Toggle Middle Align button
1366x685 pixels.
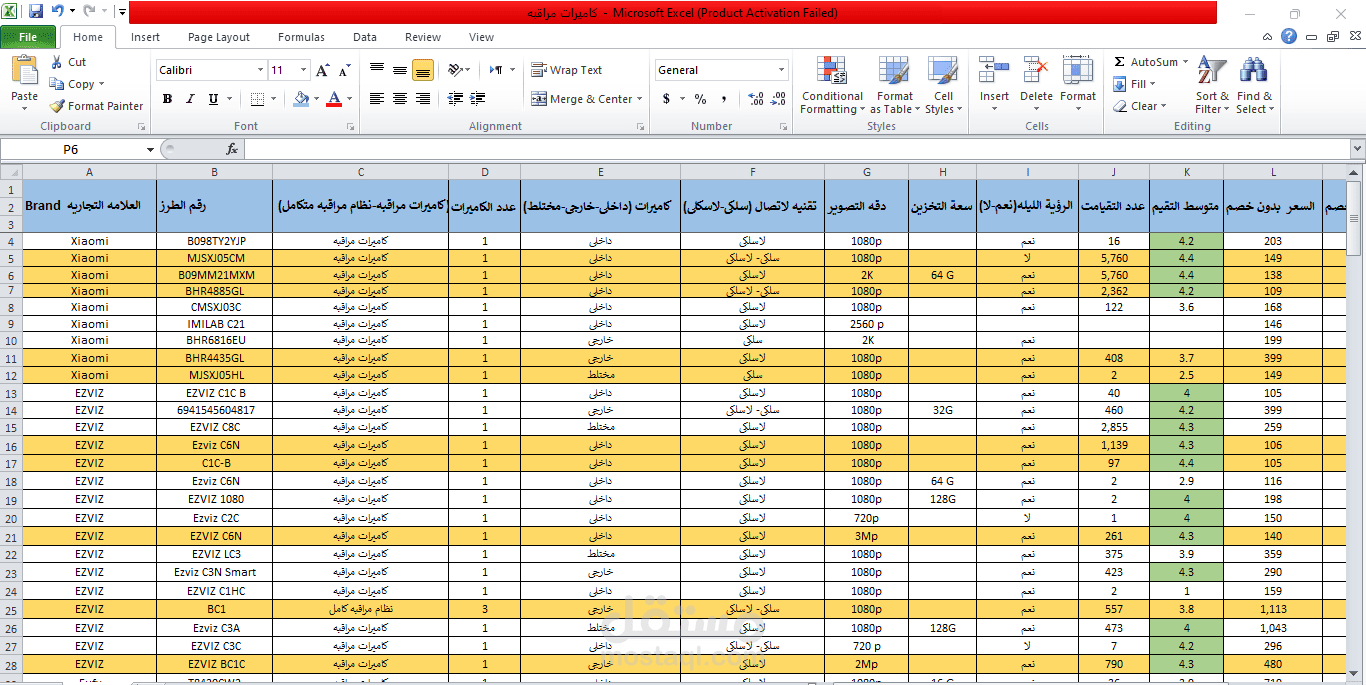click(x=400, y=70)
